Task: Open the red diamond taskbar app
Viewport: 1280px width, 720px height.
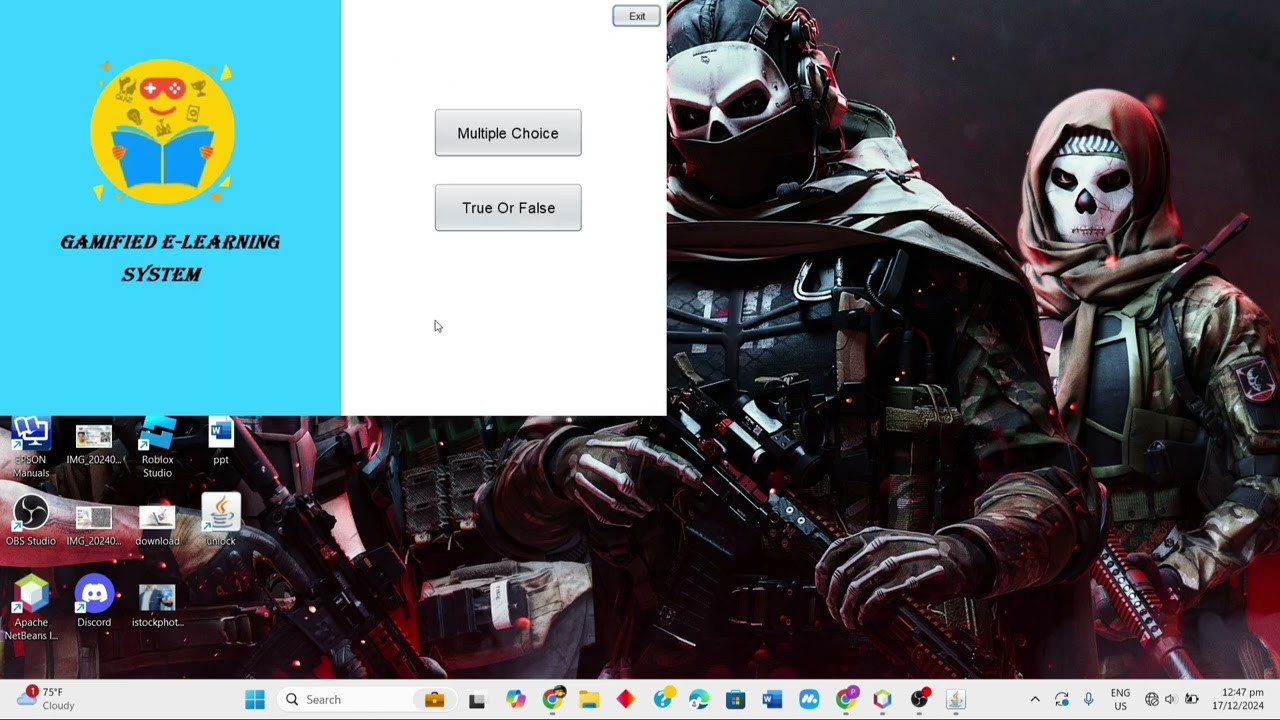Action: point(626,700)
